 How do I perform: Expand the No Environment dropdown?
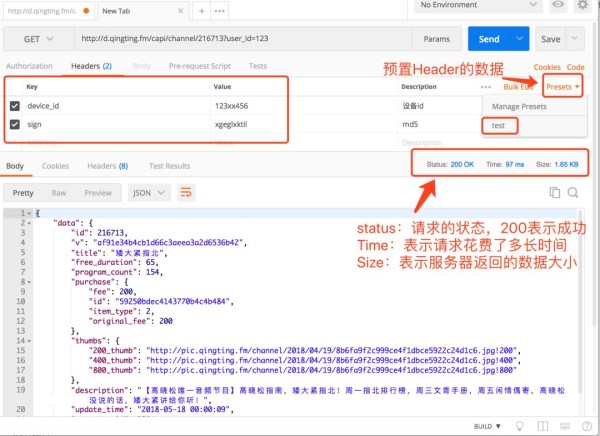pyautogui.click(x=478, y=5)
